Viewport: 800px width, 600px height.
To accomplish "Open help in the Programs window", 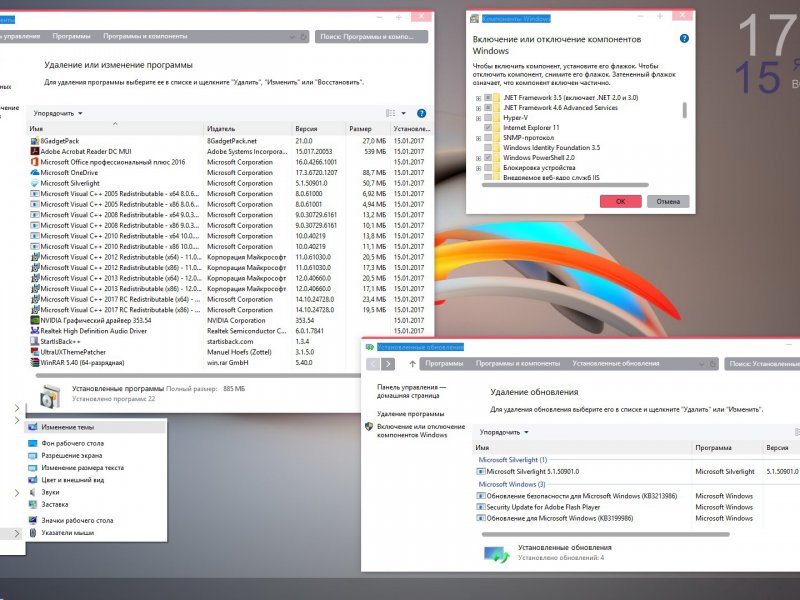I will click(x=421, y=113).
